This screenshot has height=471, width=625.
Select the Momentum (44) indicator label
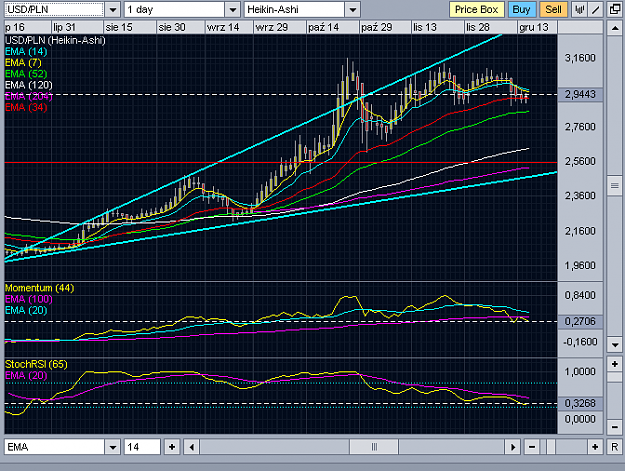(39, 288)
